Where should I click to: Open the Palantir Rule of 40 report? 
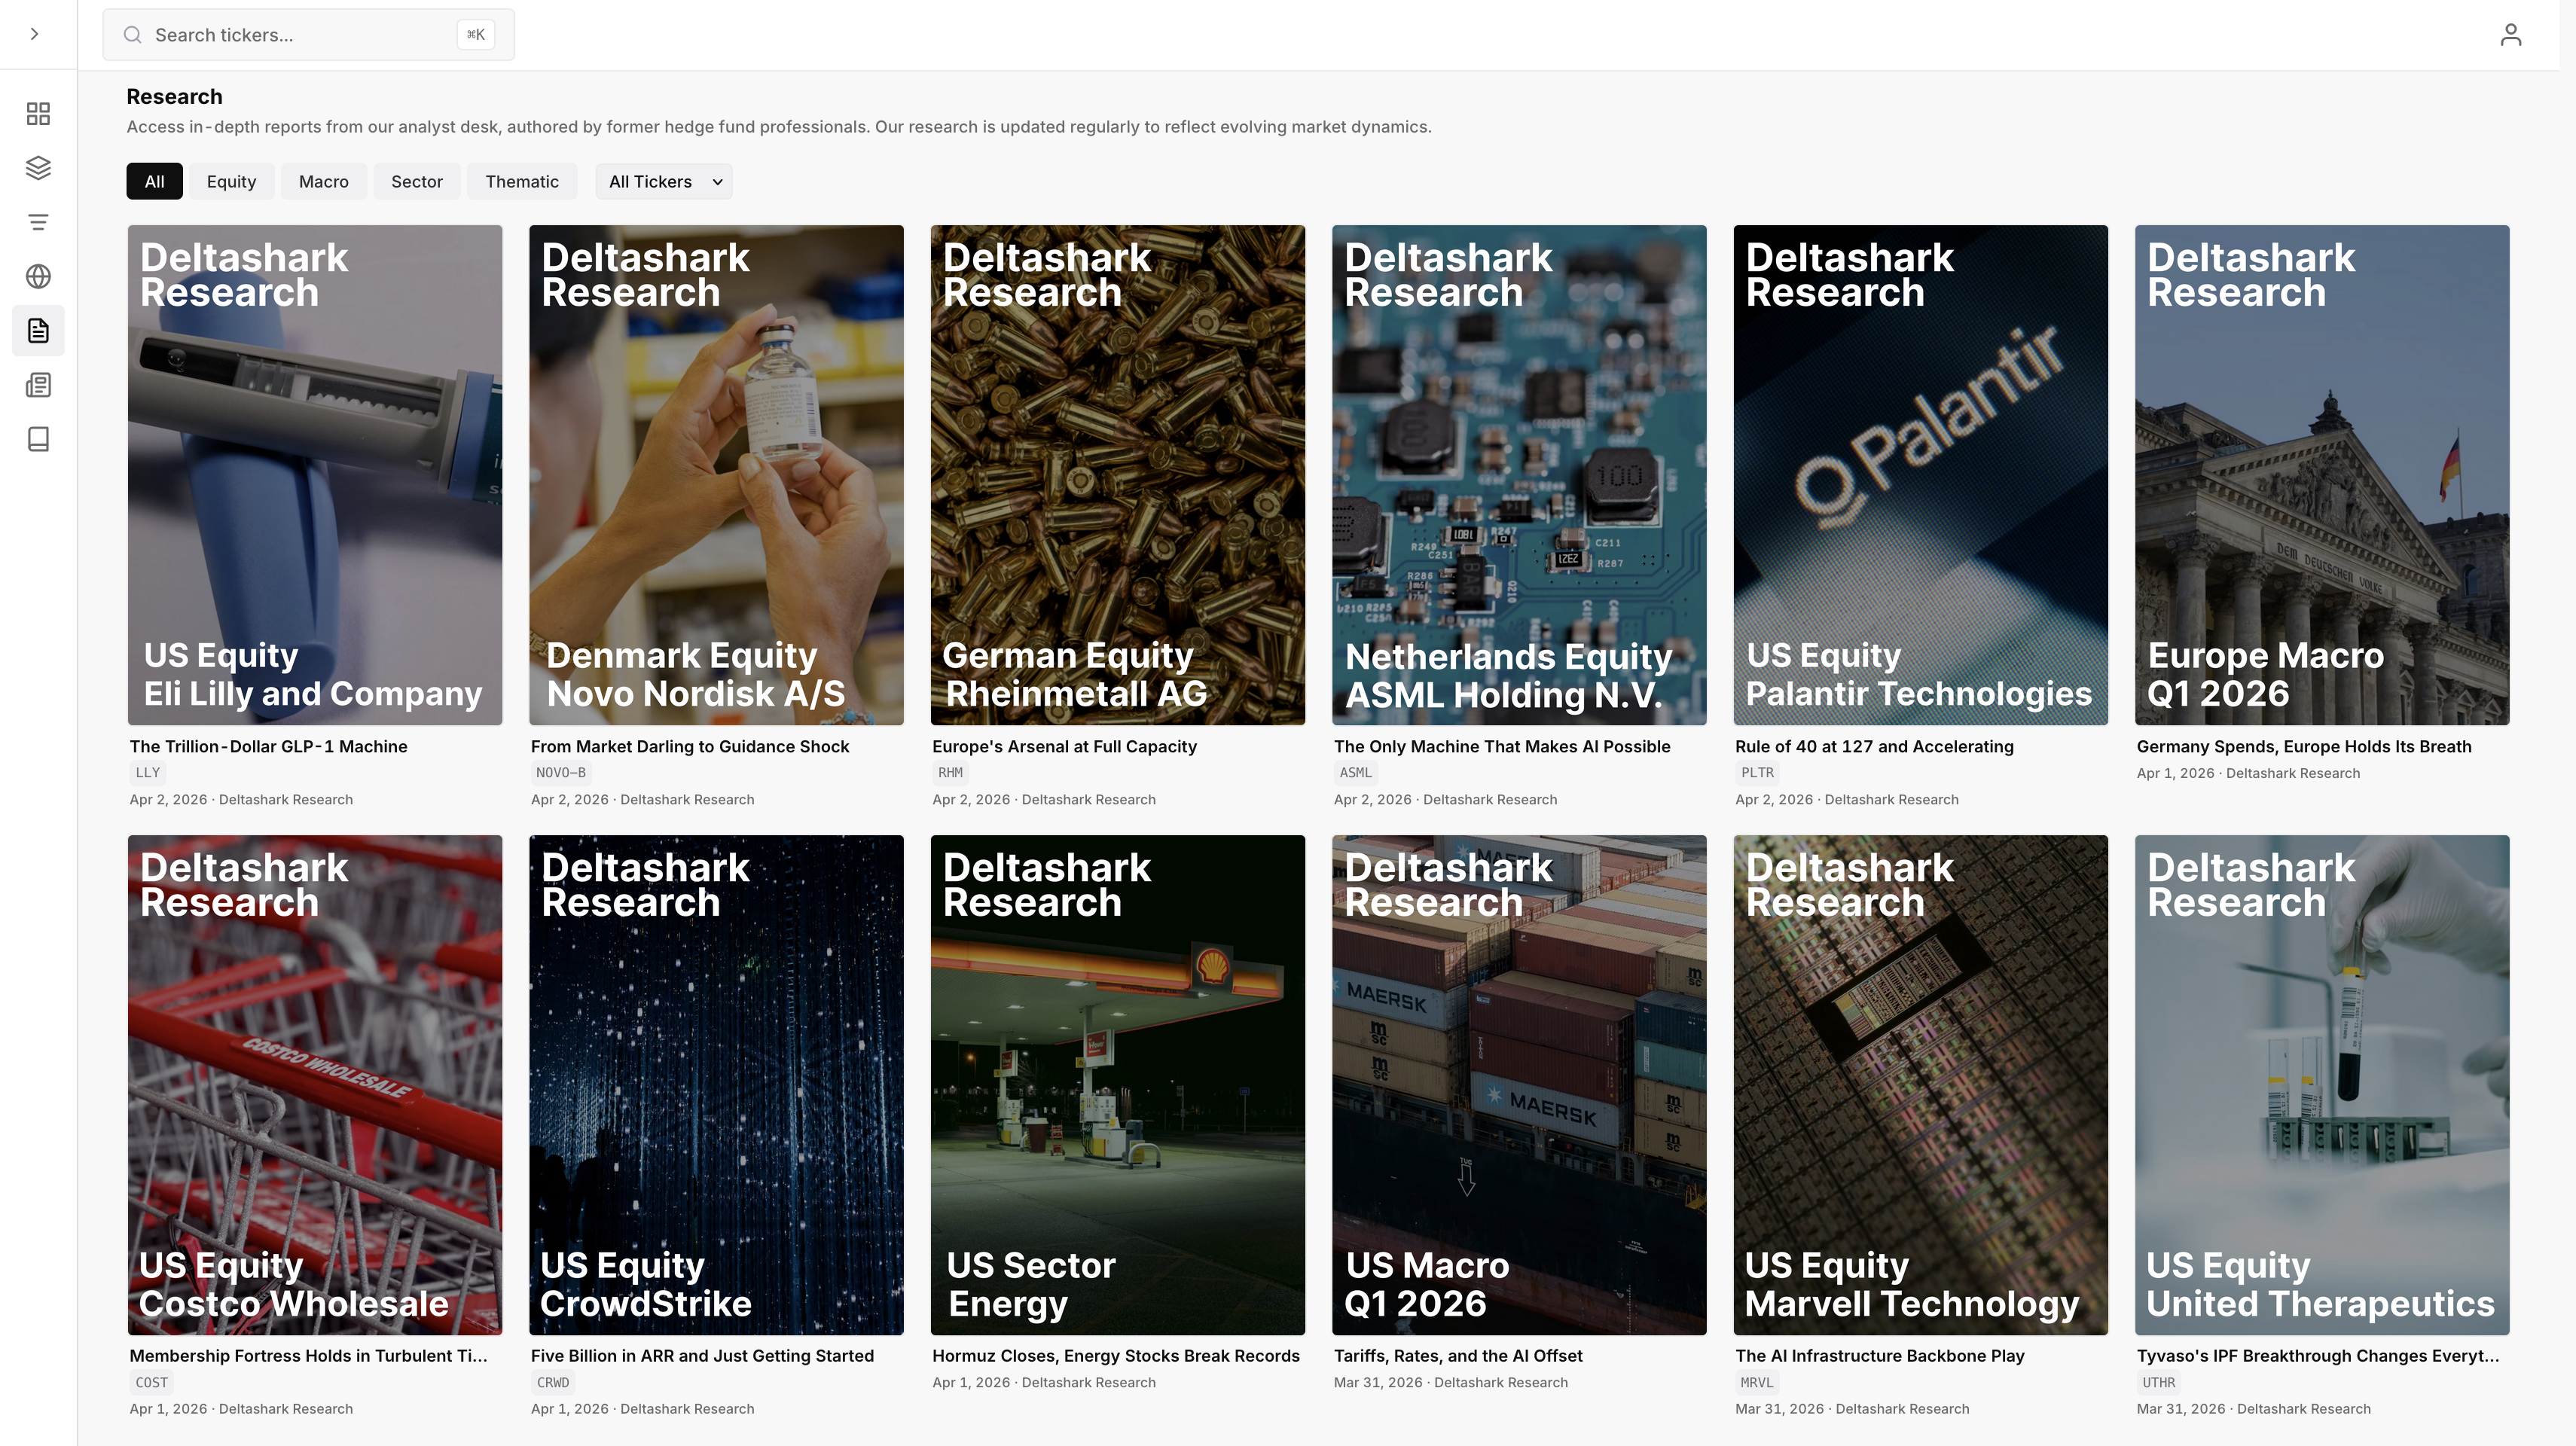1920,475
